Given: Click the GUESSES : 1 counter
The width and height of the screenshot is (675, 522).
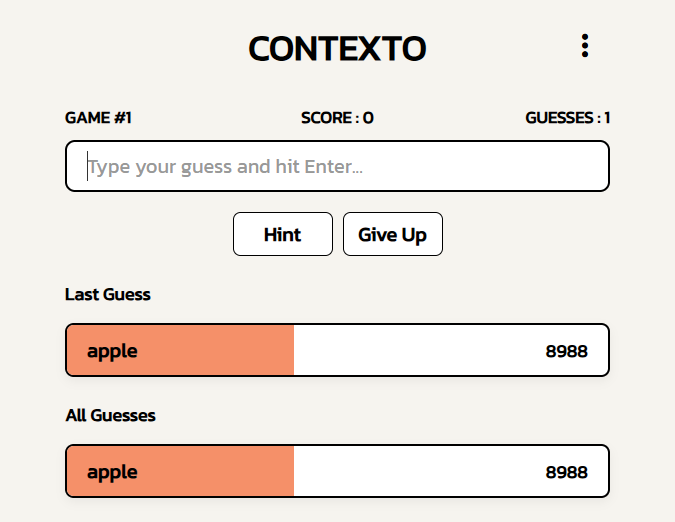Looking at the screenshot, I should [x=568, y=117].
